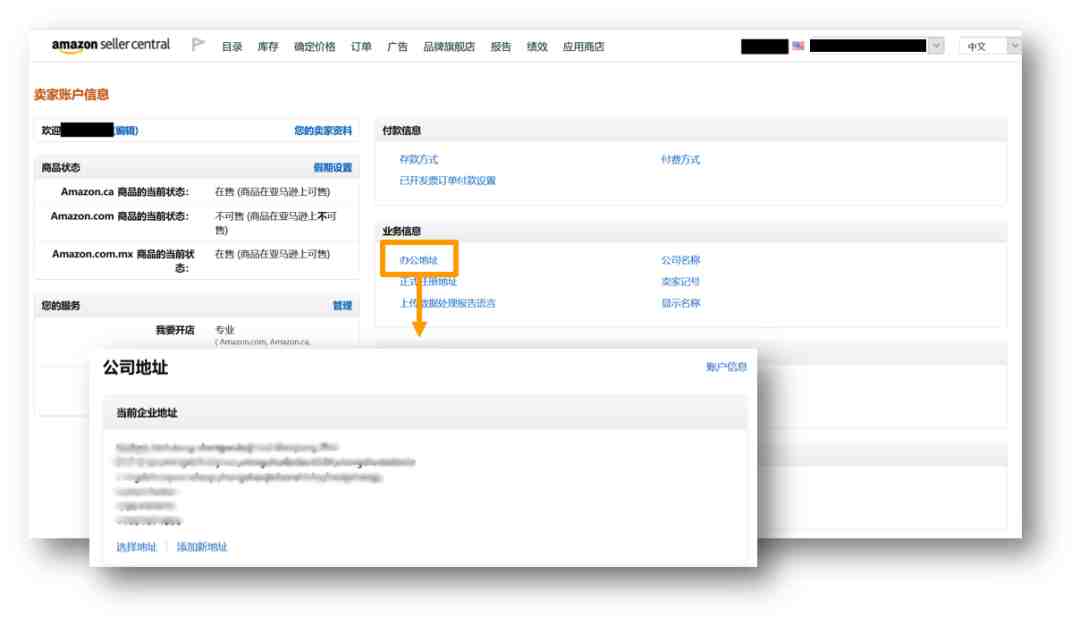Open 付费方式 link
This screenshot has height=625, width=1080.
[x=681, y=159]
